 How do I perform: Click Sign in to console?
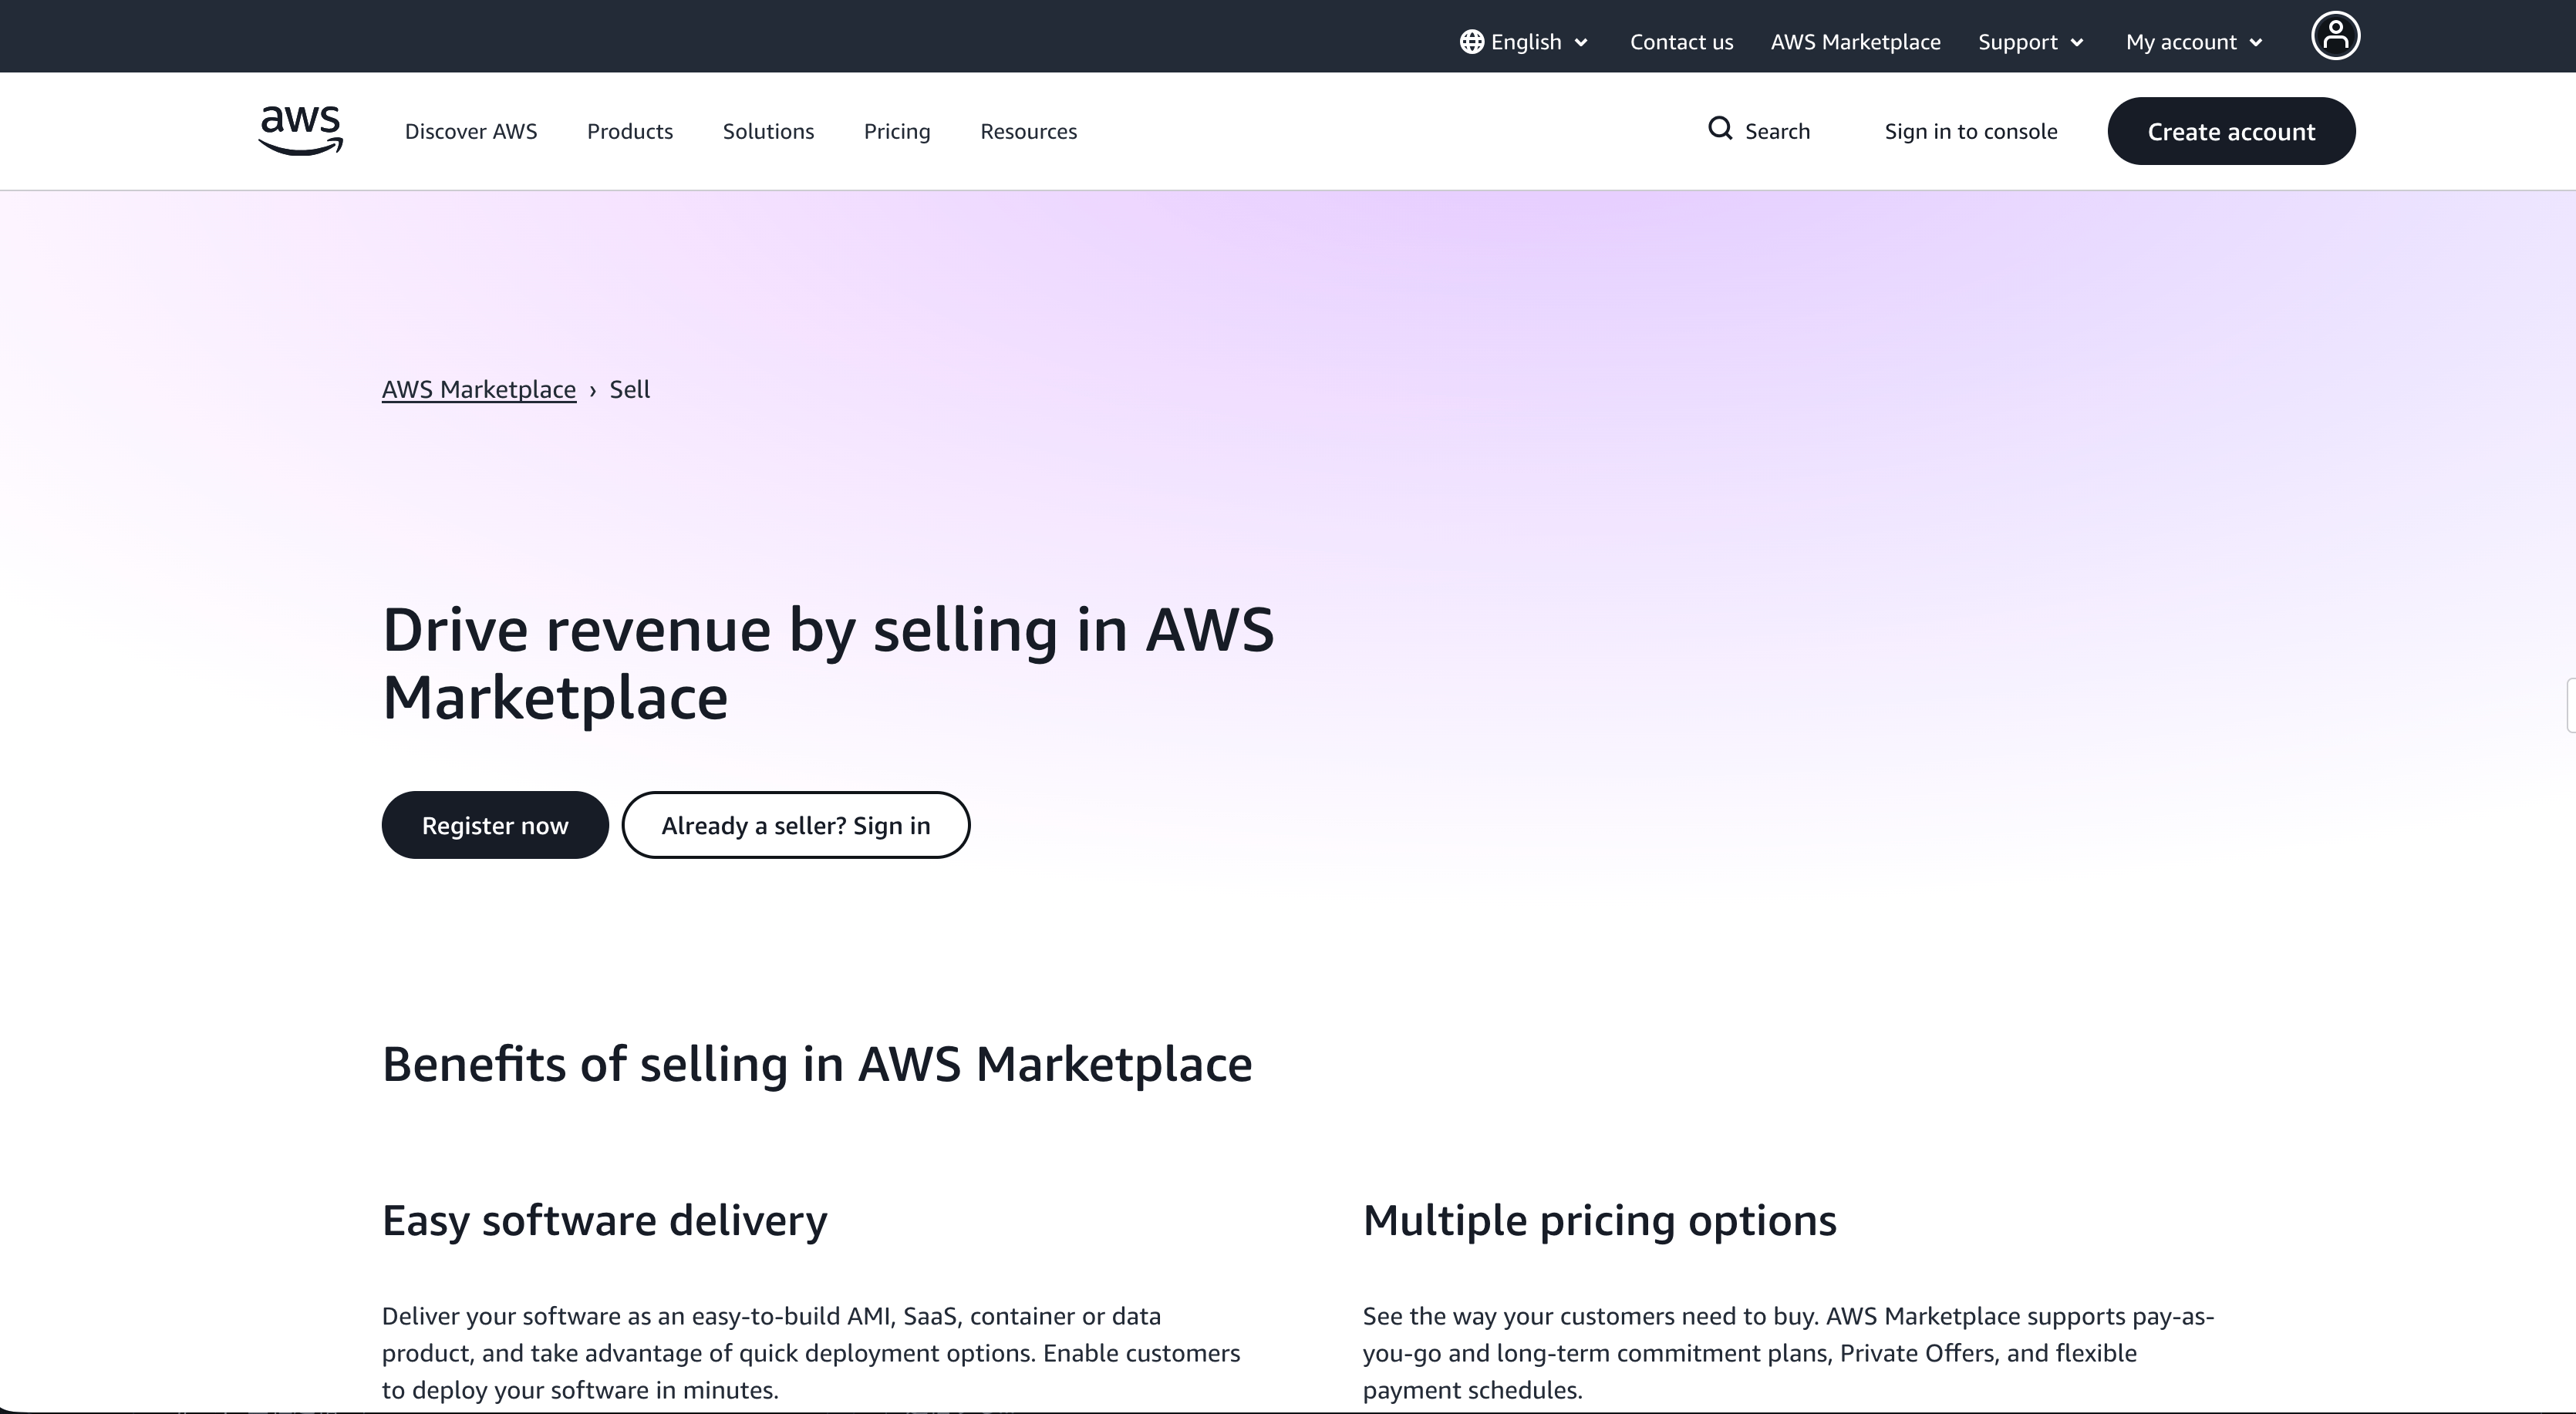[x=1971, y=131]
